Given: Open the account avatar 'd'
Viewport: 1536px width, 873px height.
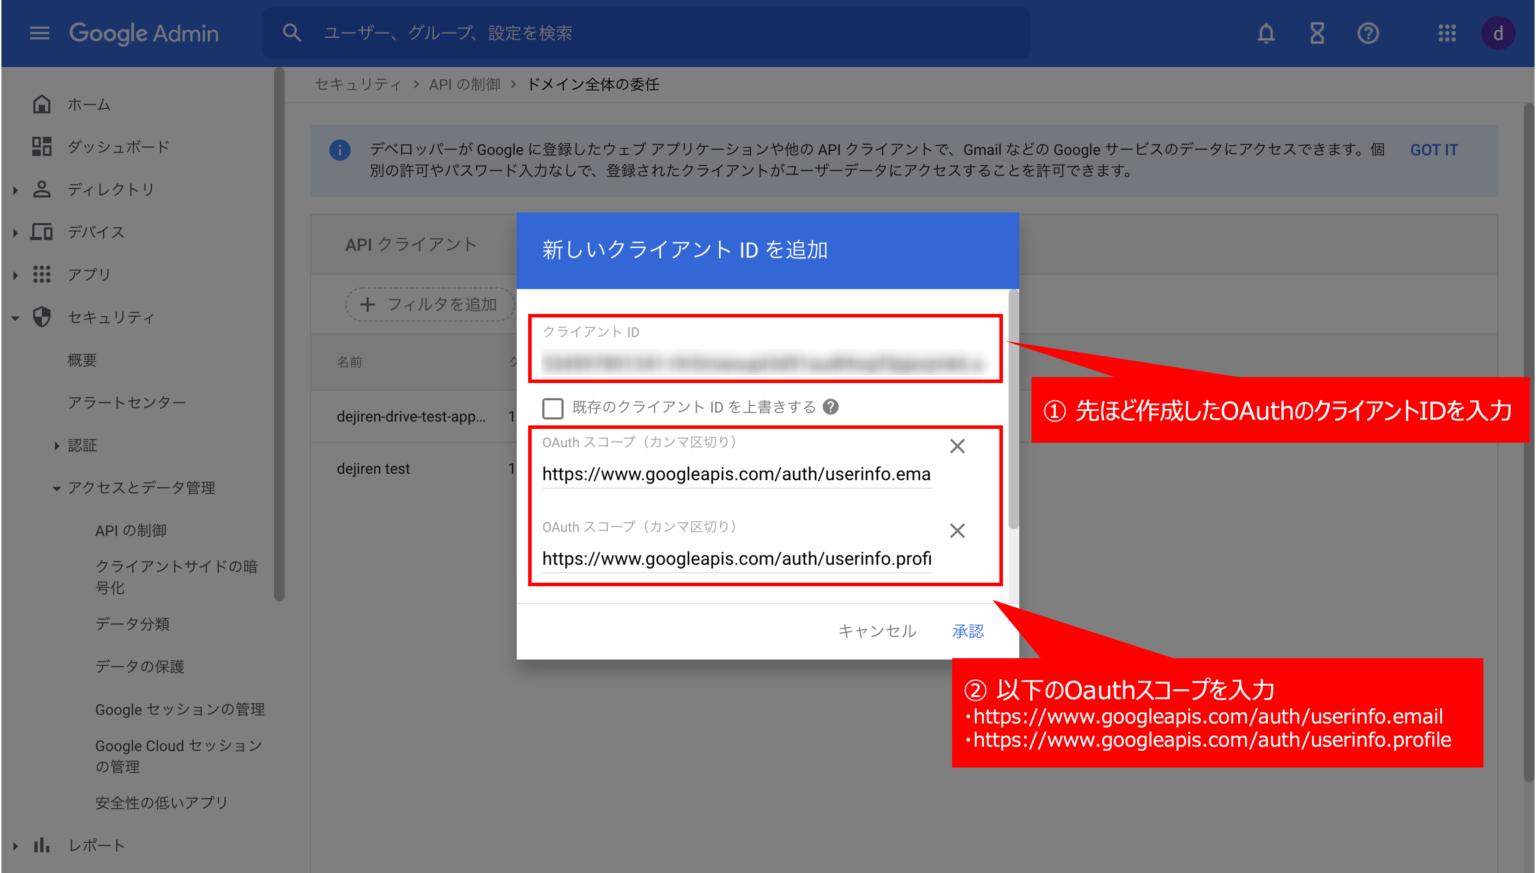Looking at the screenshot, I should point(1498,33).
